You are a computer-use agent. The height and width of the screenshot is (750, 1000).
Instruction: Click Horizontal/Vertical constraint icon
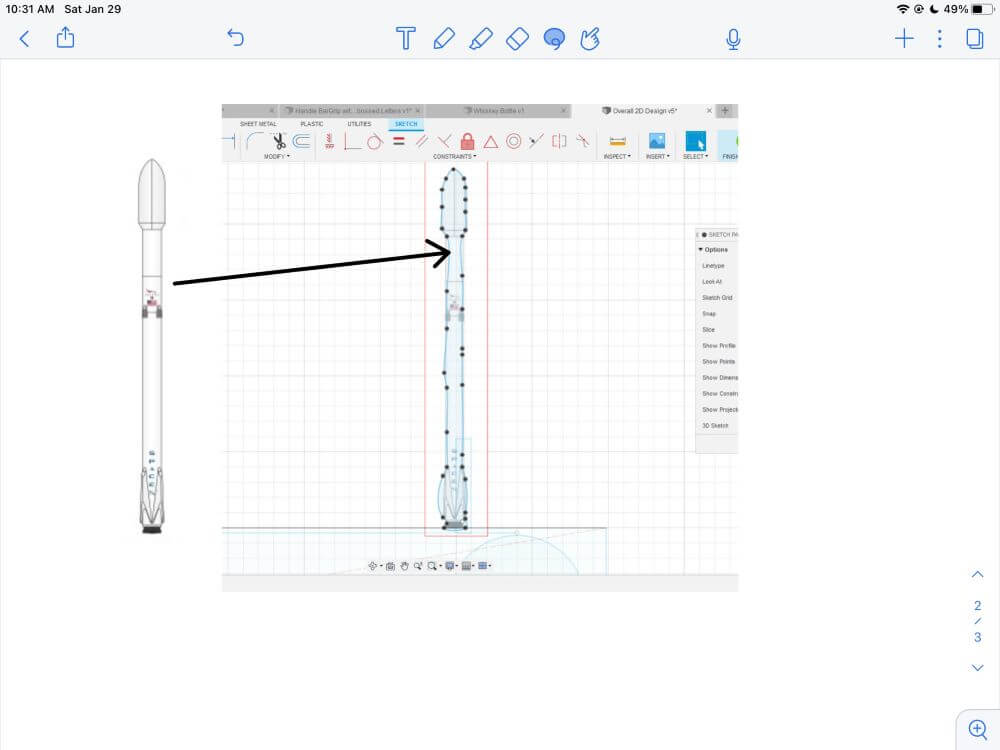coord(330,141)
